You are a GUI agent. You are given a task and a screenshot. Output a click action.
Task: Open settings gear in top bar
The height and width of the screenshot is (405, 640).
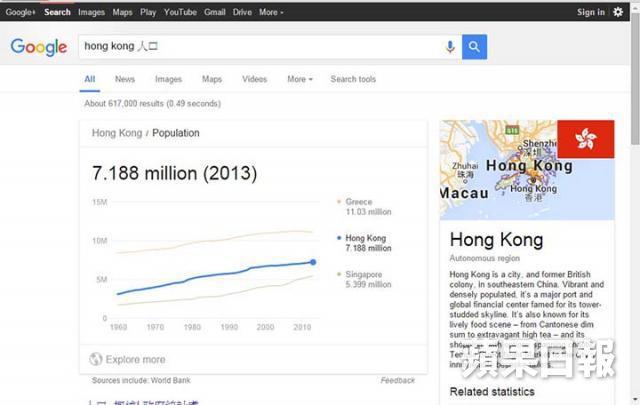[x=618, y=12]
